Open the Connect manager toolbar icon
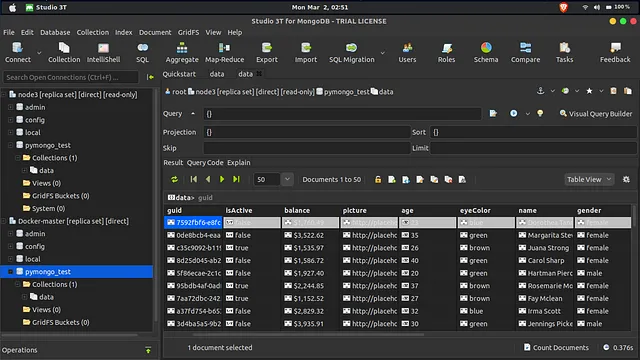640x360 pixels. pos(18,53)
